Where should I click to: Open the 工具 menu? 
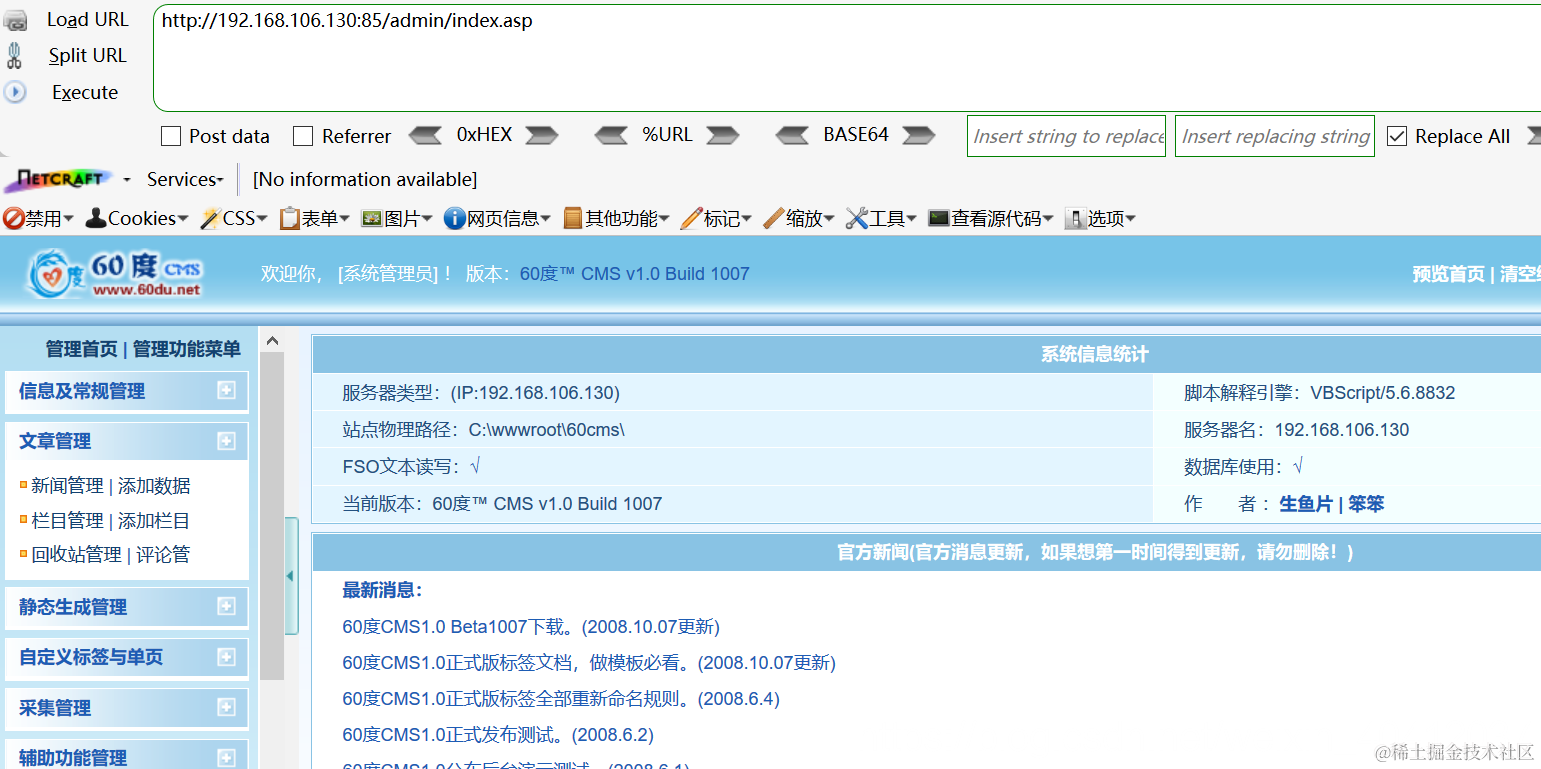(x=881, y=218)
